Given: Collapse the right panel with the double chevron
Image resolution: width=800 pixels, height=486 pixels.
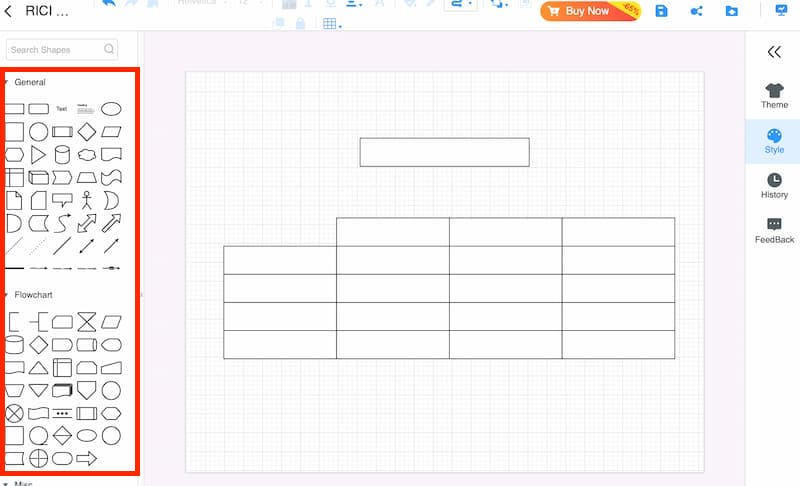Looking at the screenshot, I should click(774, 52).
